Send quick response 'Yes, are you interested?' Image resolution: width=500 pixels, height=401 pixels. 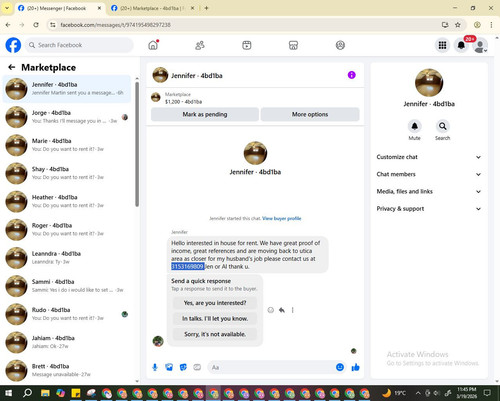click(x=215, y=303)
